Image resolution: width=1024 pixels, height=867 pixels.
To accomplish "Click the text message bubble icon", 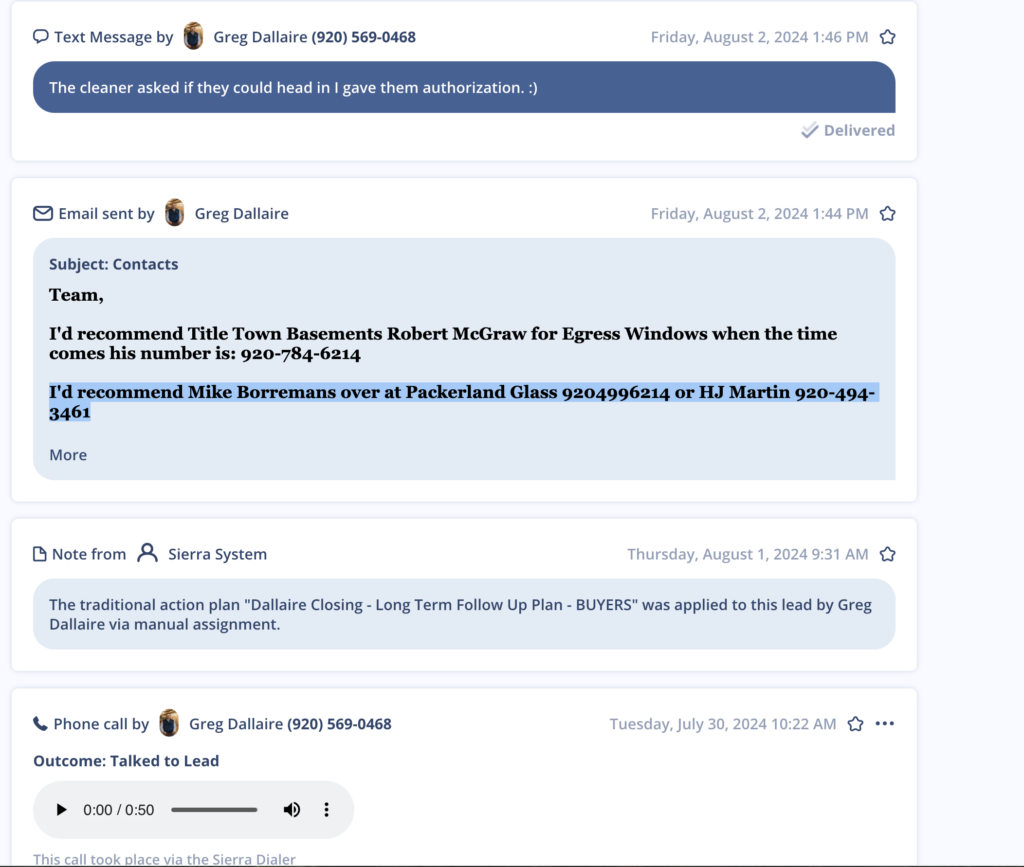I will [40, 37].
